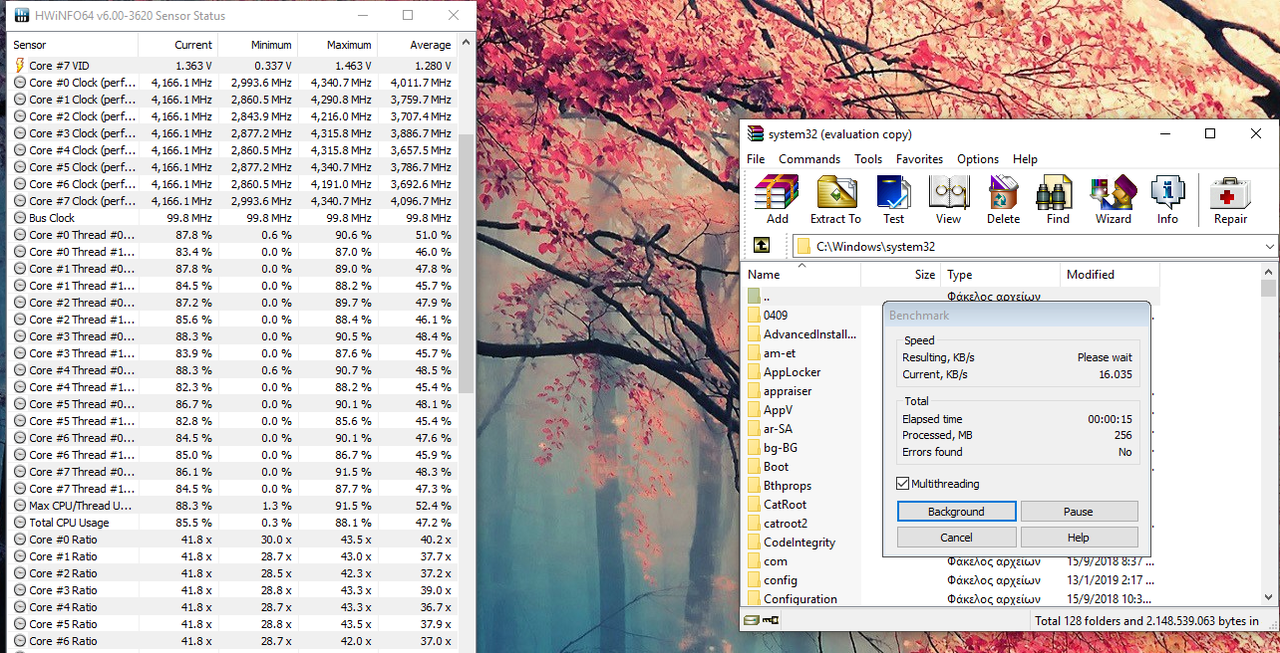The image size is (1280, 653).
Task: Open the address path dropdown arrow
Action: (x=1270, y=246)
